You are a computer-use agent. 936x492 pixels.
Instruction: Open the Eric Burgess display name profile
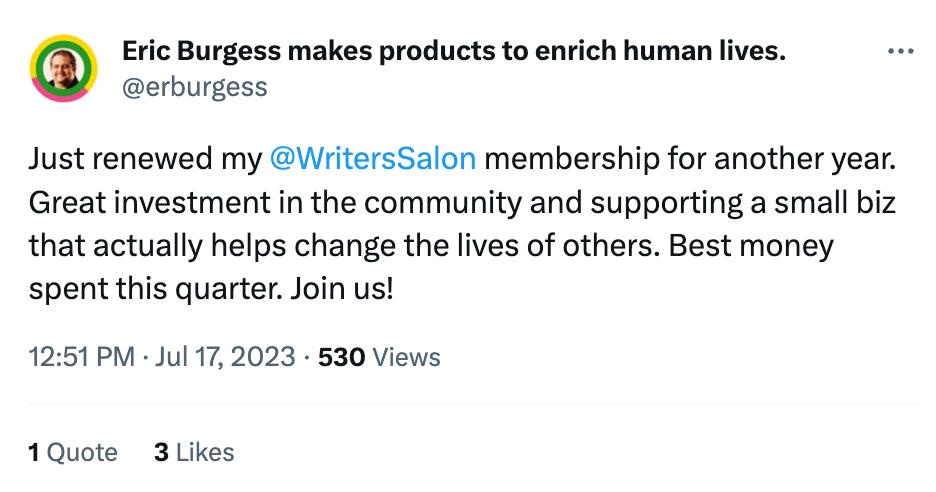tap(453, 52)
